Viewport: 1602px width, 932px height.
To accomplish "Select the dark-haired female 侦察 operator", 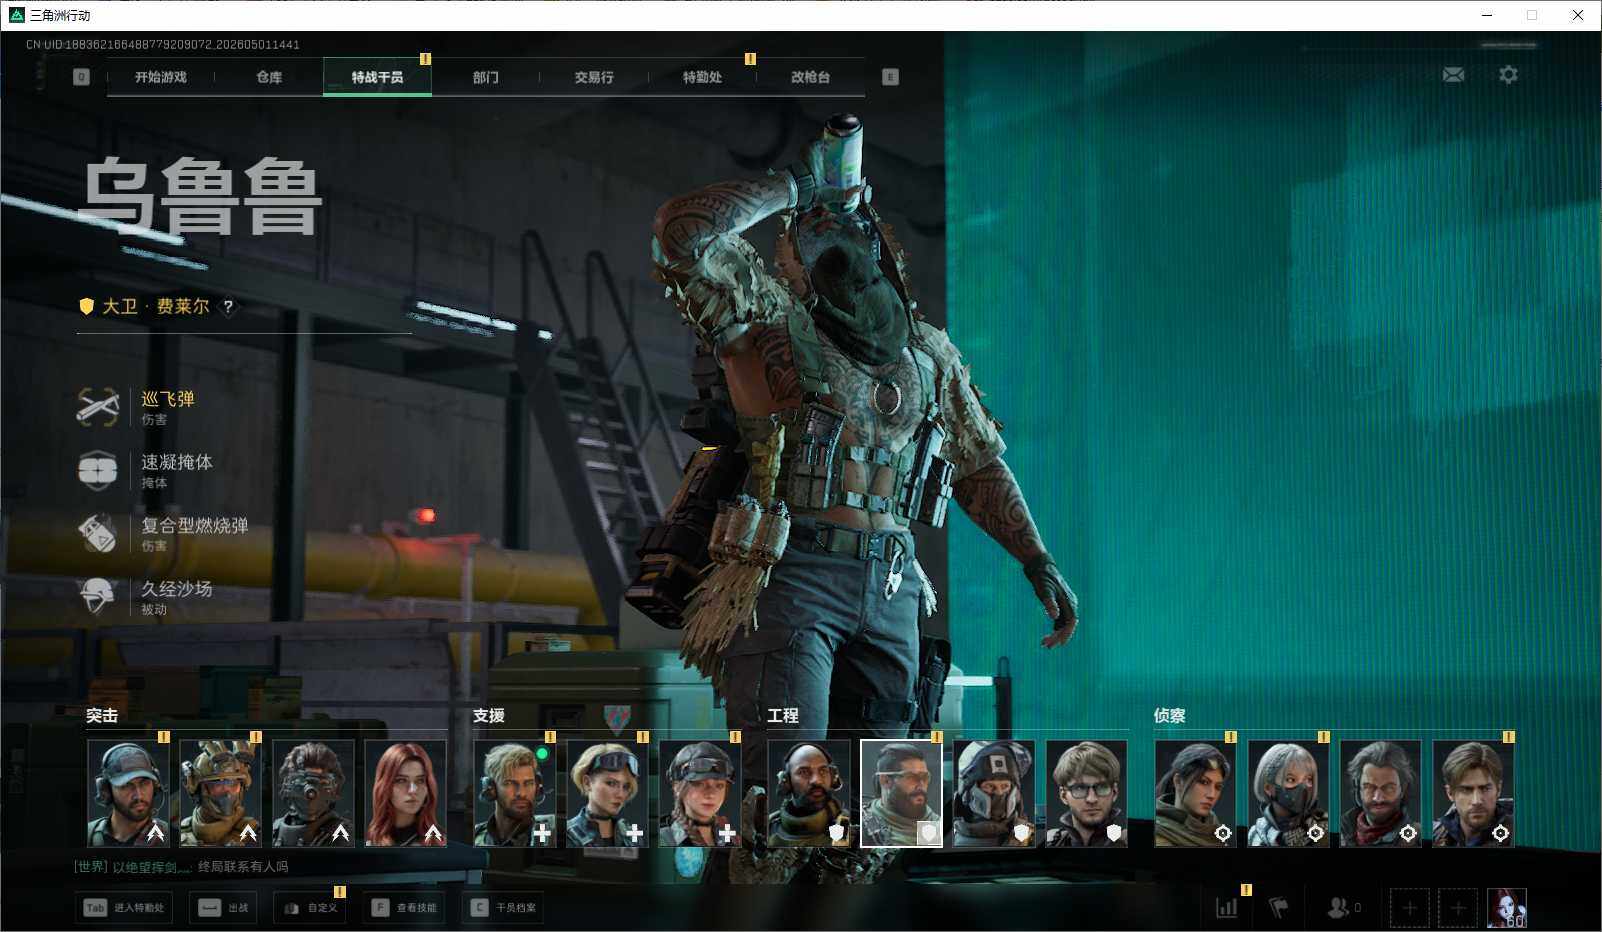I will coord(1195,793).
